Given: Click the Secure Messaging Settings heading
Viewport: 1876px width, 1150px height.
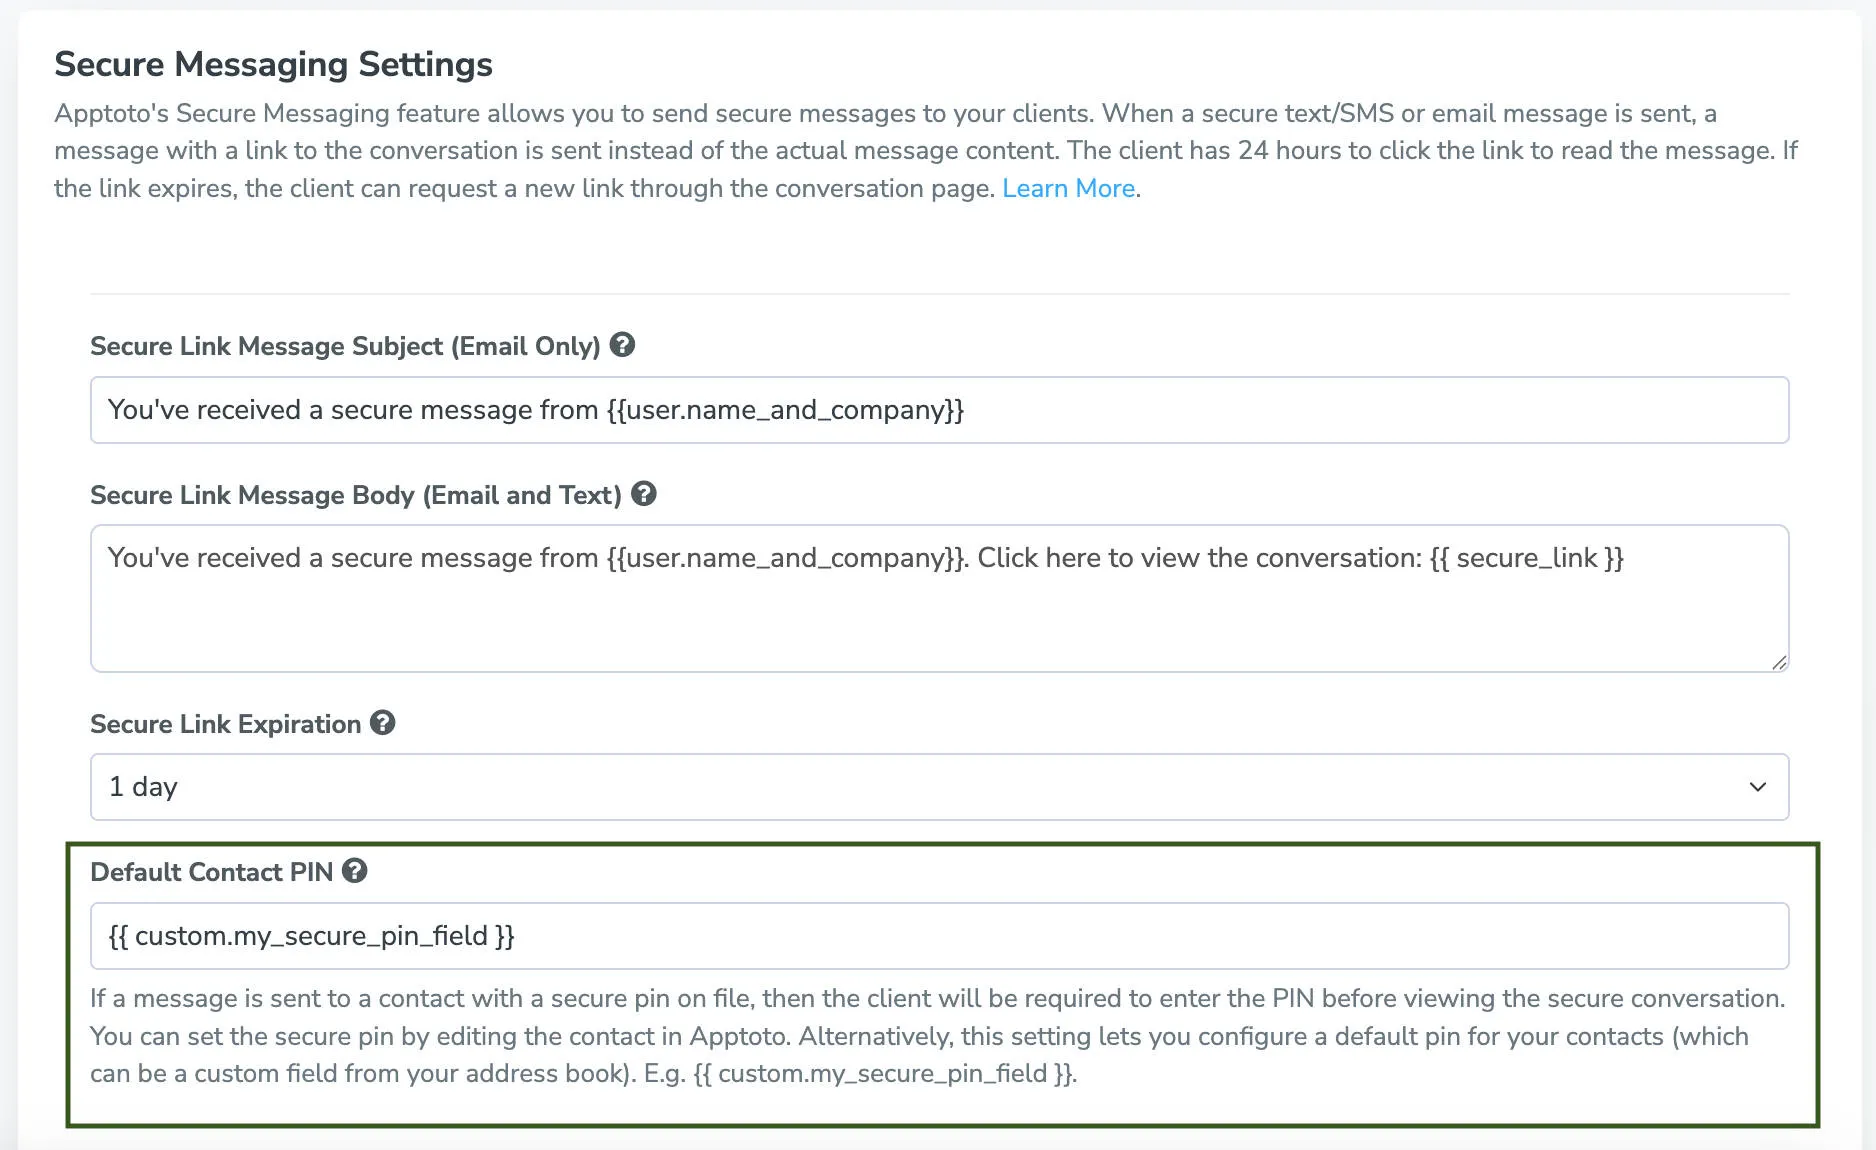Looking at the screenshot, I should (274, 63).
